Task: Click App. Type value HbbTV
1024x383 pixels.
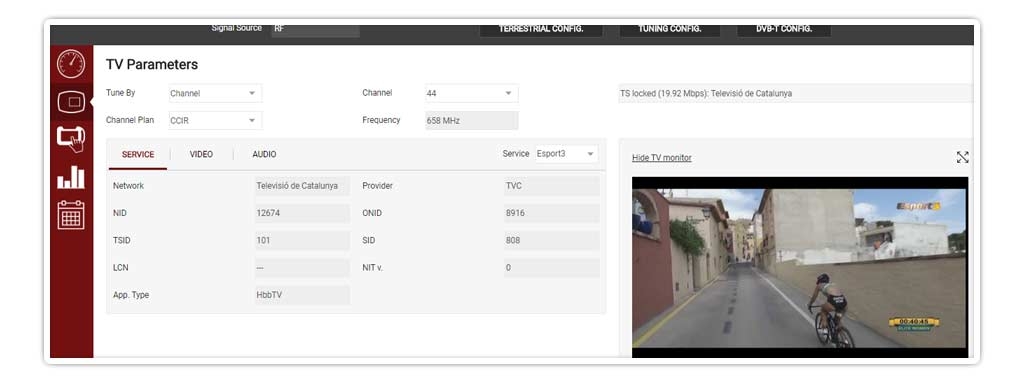Action: (x=302, y=295)
